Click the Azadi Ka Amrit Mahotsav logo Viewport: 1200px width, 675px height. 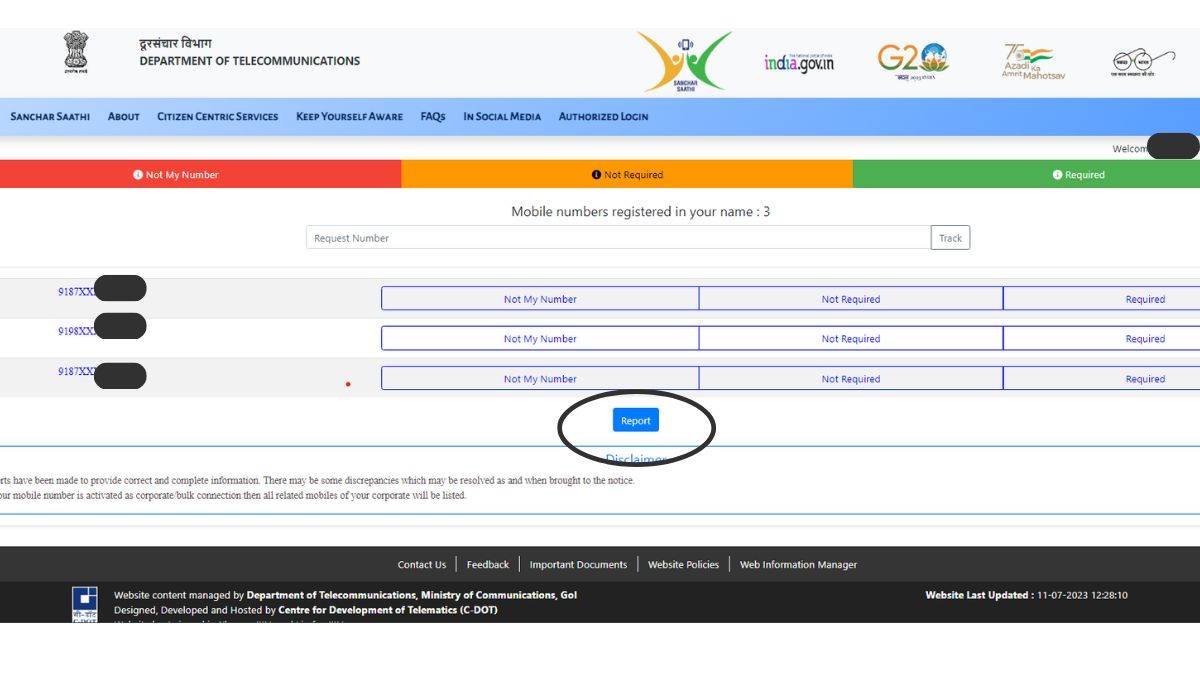coord(1033,61)
